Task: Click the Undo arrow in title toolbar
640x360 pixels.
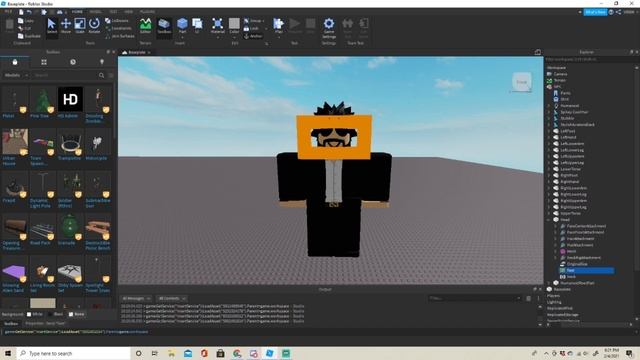Action: tap(29, 12)
